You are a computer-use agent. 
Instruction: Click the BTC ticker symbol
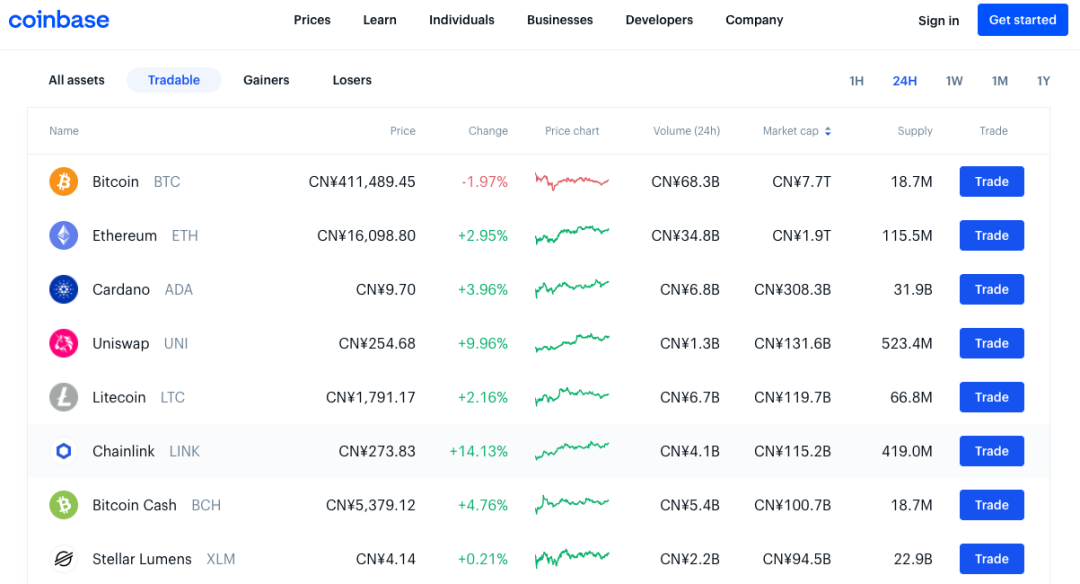click(167, 182)
